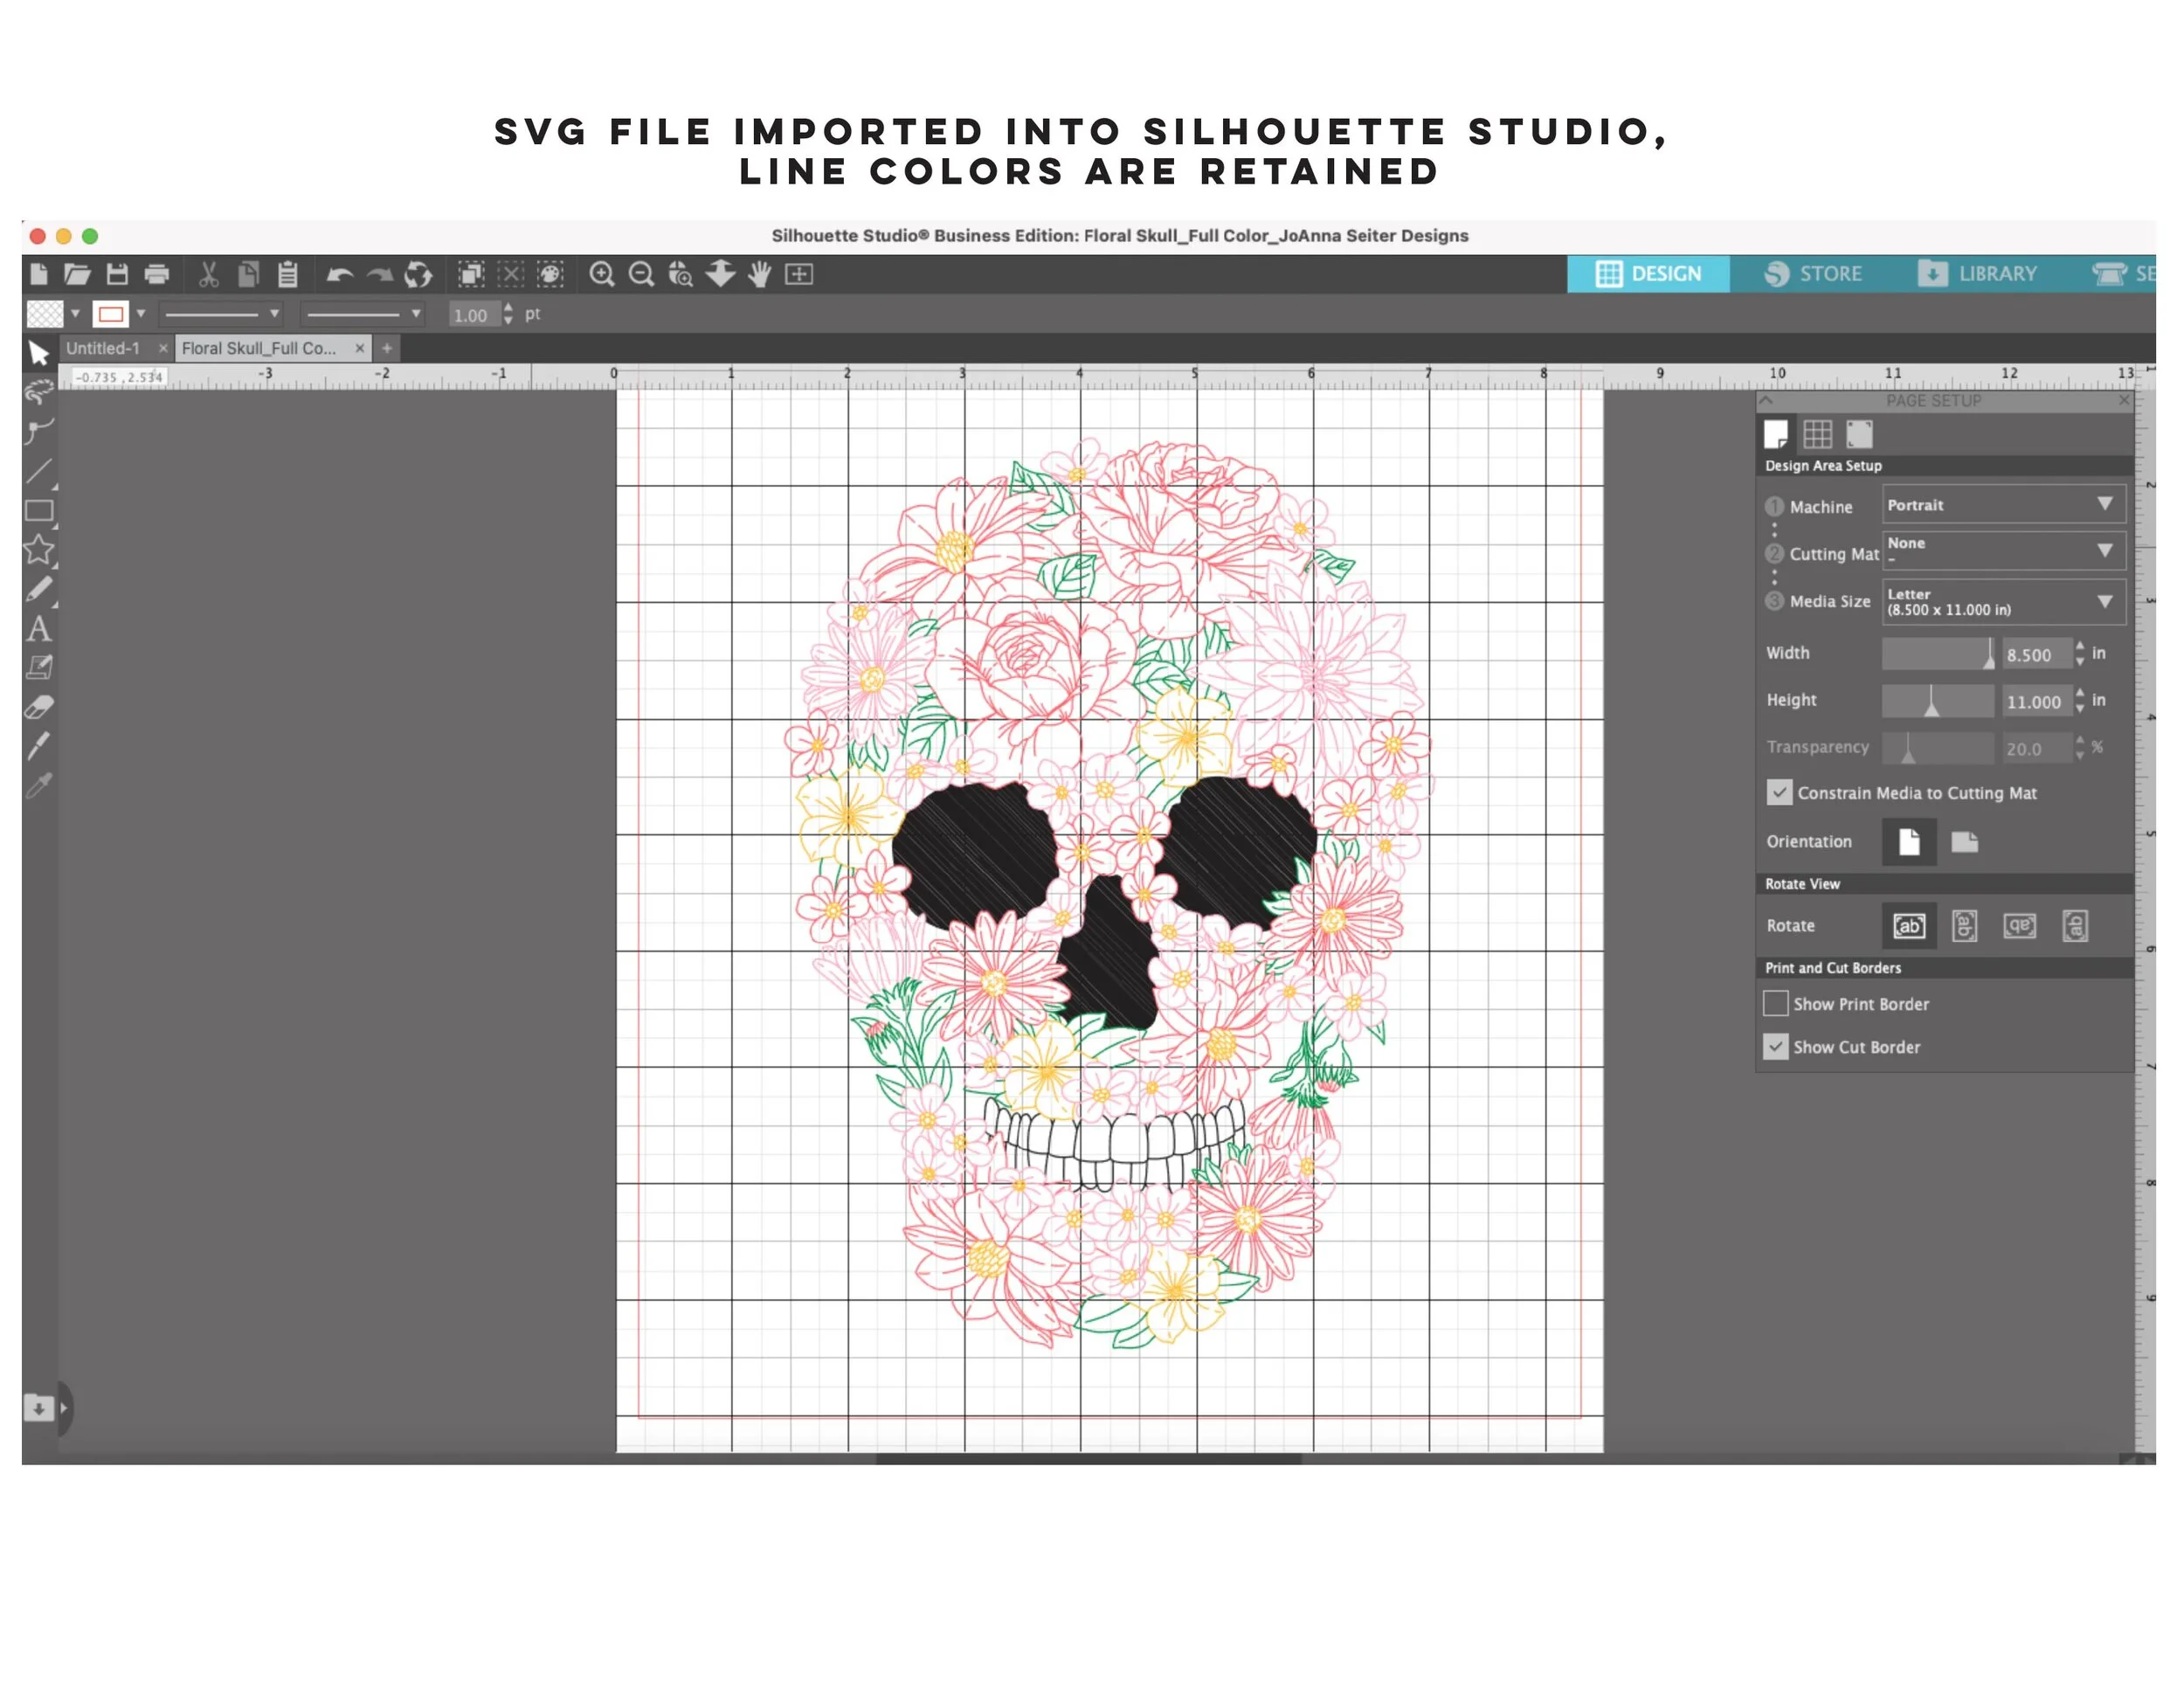Select the unrotated 'ab' view option
The image size is (2184, 1688).
coord(1909,926)
